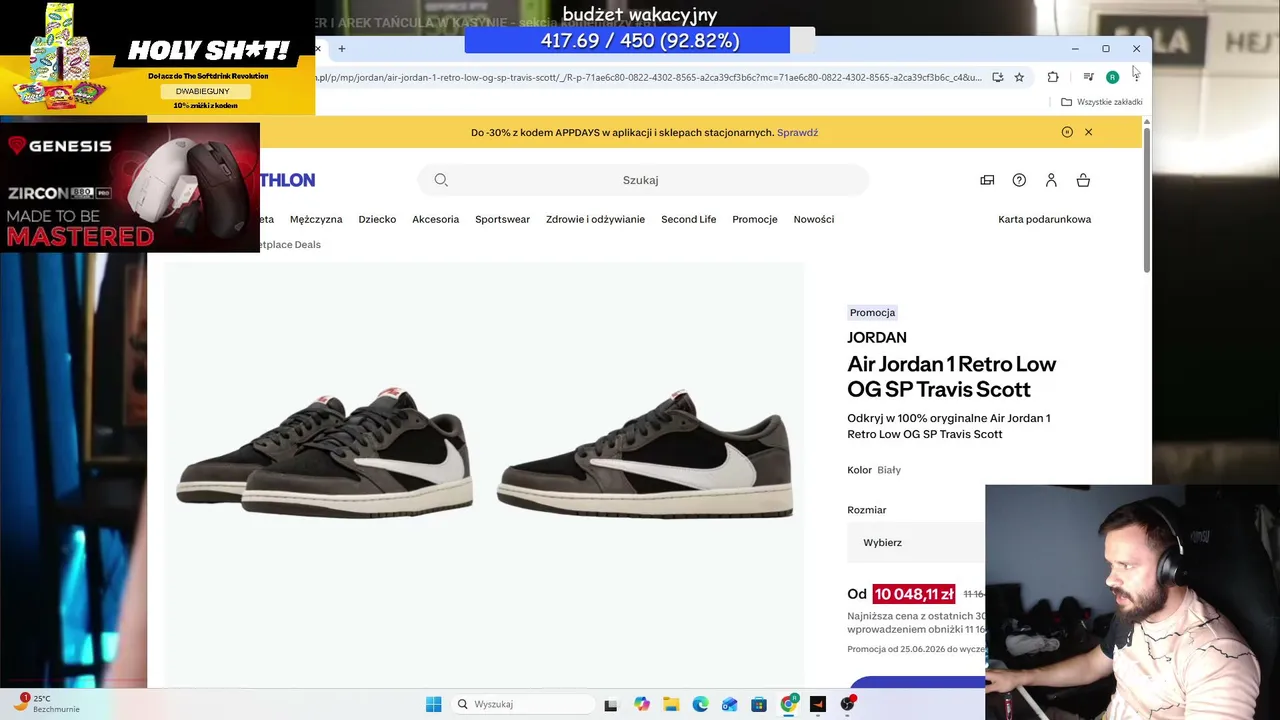Open the Second Life menu item
The height and width of the screenshot is (720, 1280).
click(x=688, y=219)
